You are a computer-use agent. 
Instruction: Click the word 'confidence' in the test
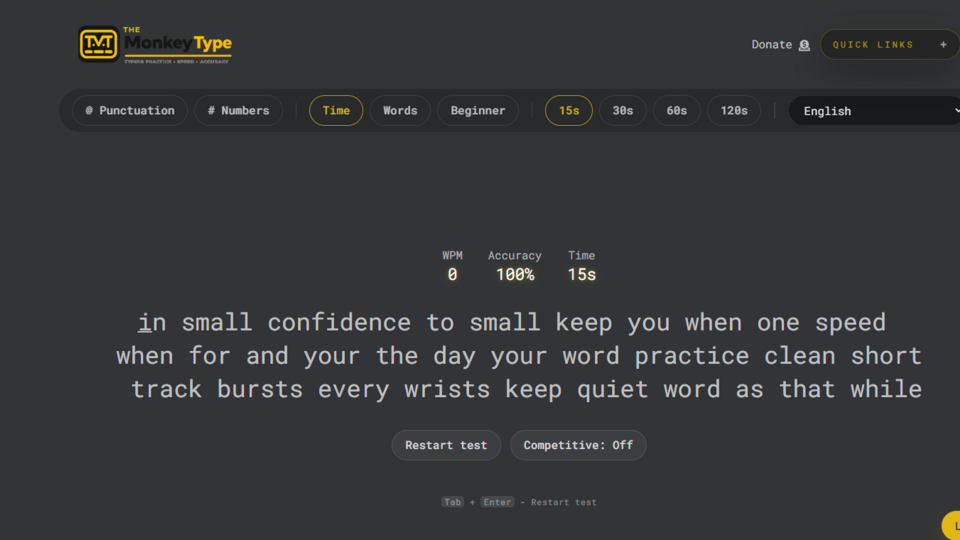pyautogui.click(x=339, y=323)
